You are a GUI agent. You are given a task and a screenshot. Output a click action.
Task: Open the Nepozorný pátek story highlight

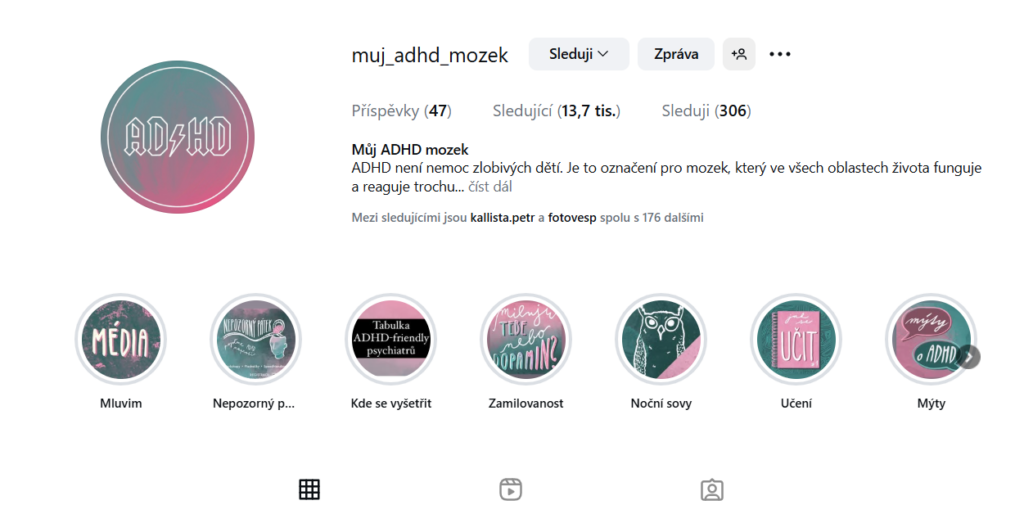(x=255, y=339)
